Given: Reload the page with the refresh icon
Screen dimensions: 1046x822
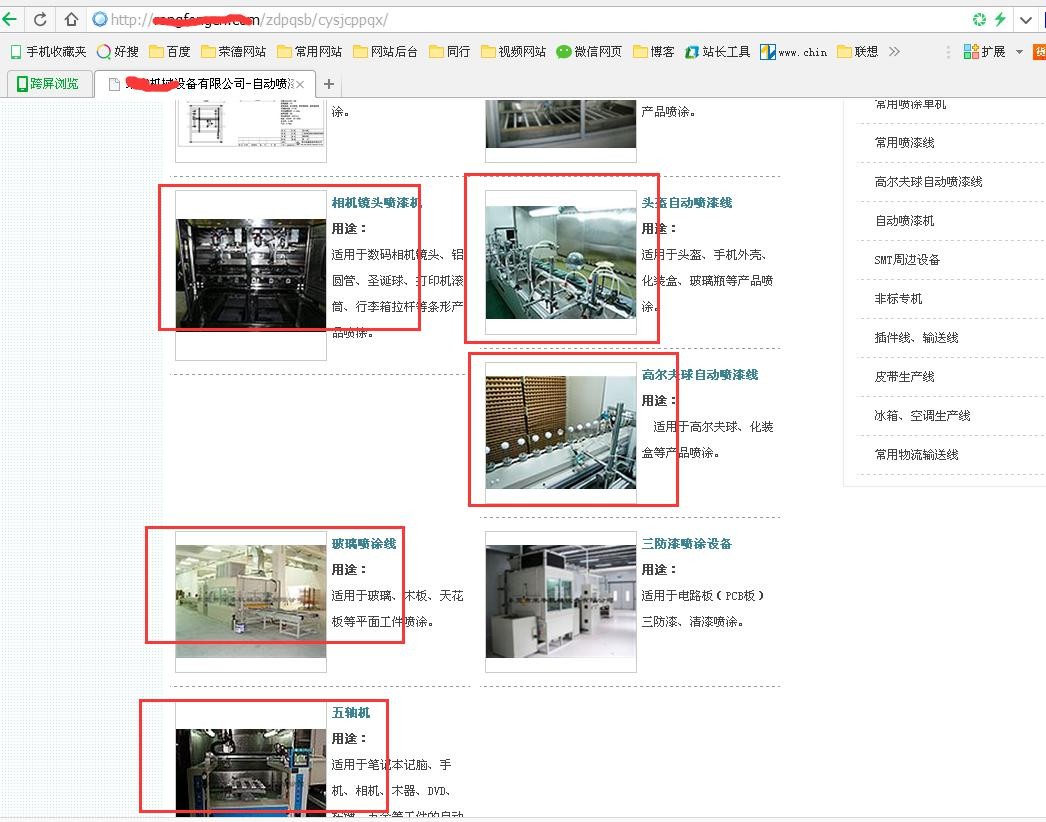Looking at the screenshot, I should 40,19.
